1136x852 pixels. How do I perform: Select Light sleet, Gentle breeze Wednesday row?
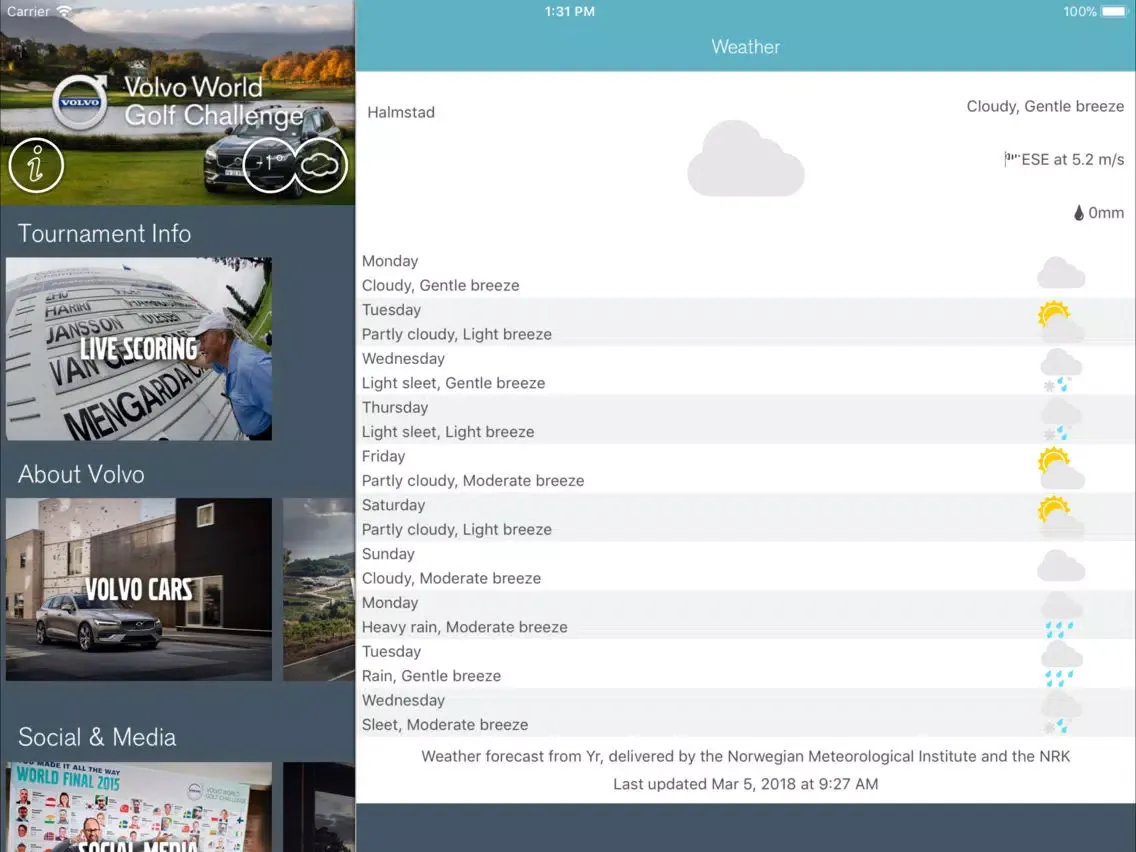point(746,370)
